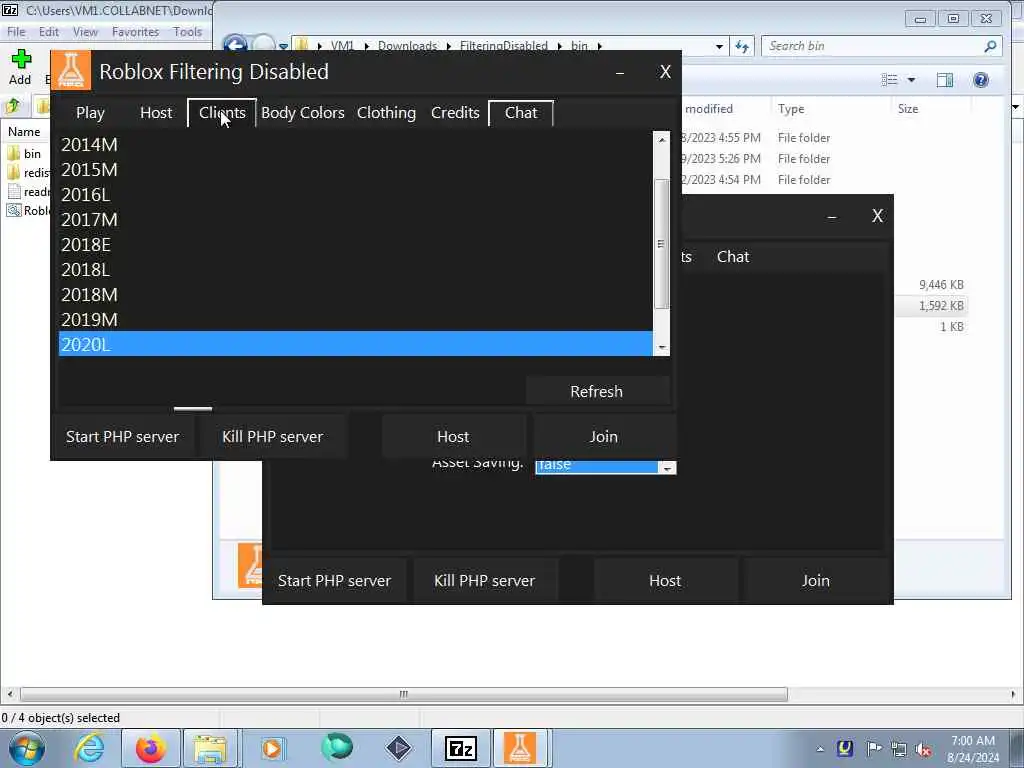Open the Clothing tab
The height and width of the screenshot is (768, 1024).
coord(386,113)
